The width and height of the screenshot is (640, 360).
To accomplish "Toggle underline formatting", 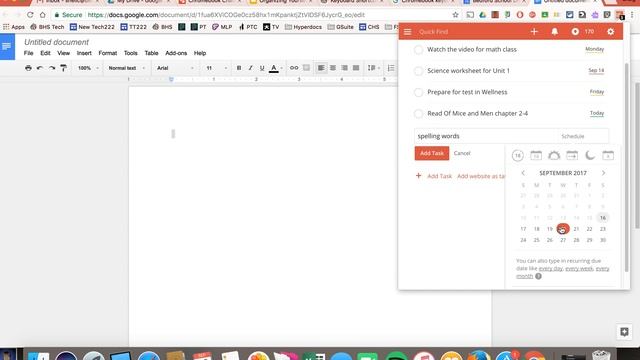I will [x=262, y=68].
